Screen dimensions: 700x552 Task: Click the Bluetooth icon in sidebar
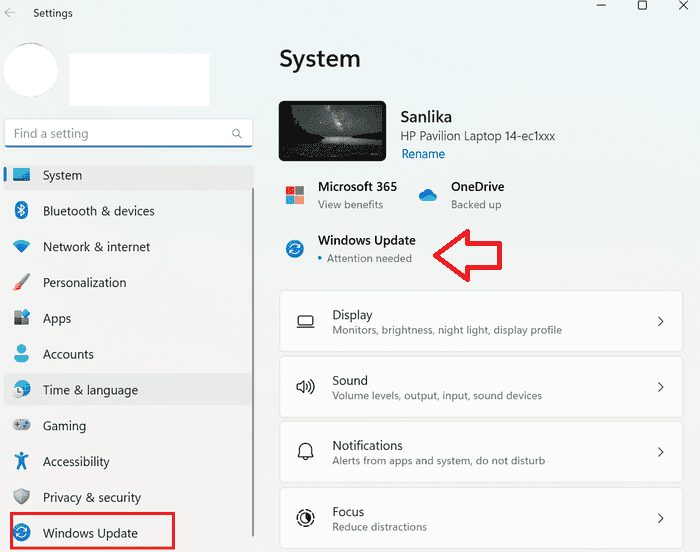click(21, 210)
